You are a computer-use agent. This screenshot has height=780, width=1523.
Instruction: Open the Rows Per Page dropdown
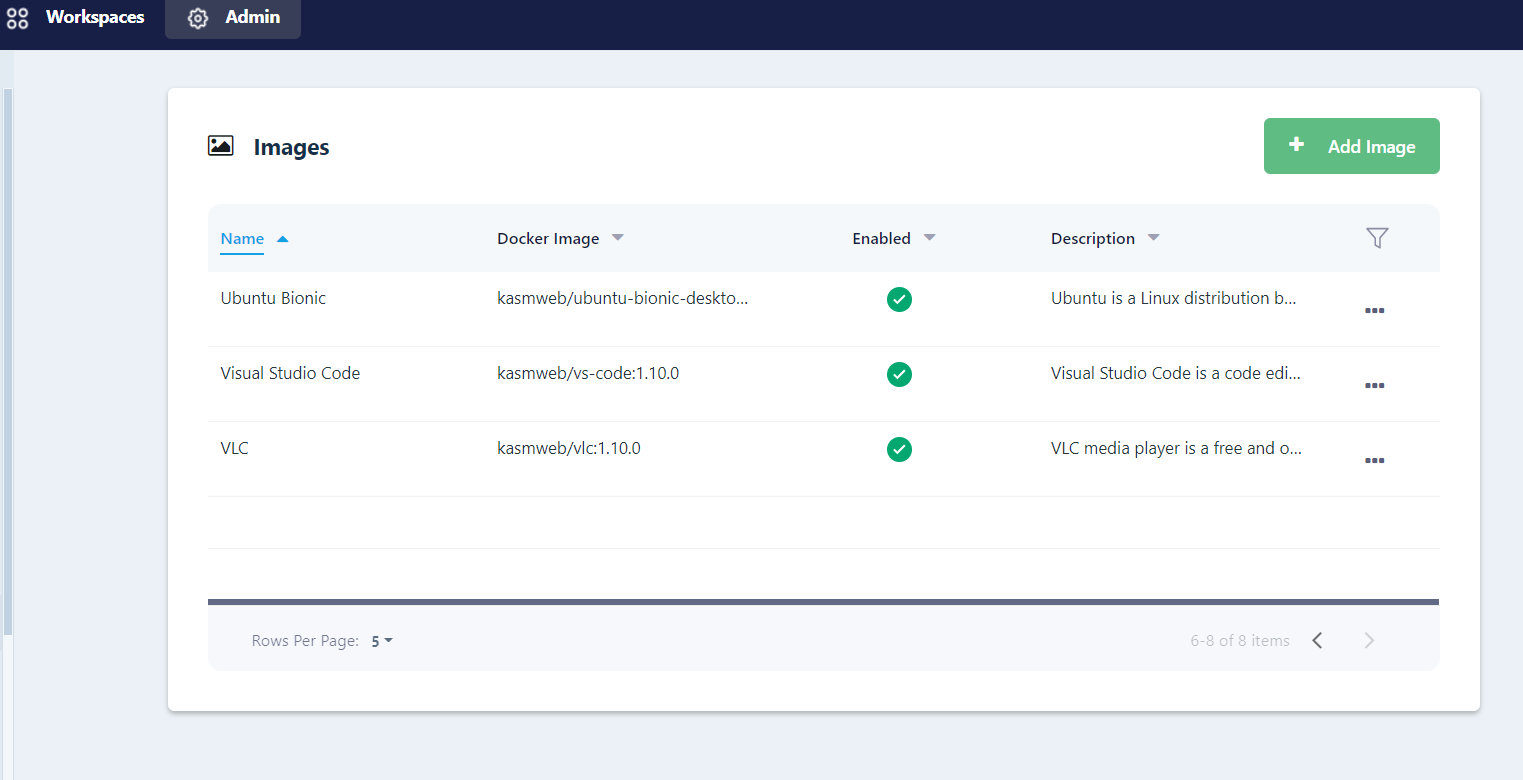click(x=380, y=640)
